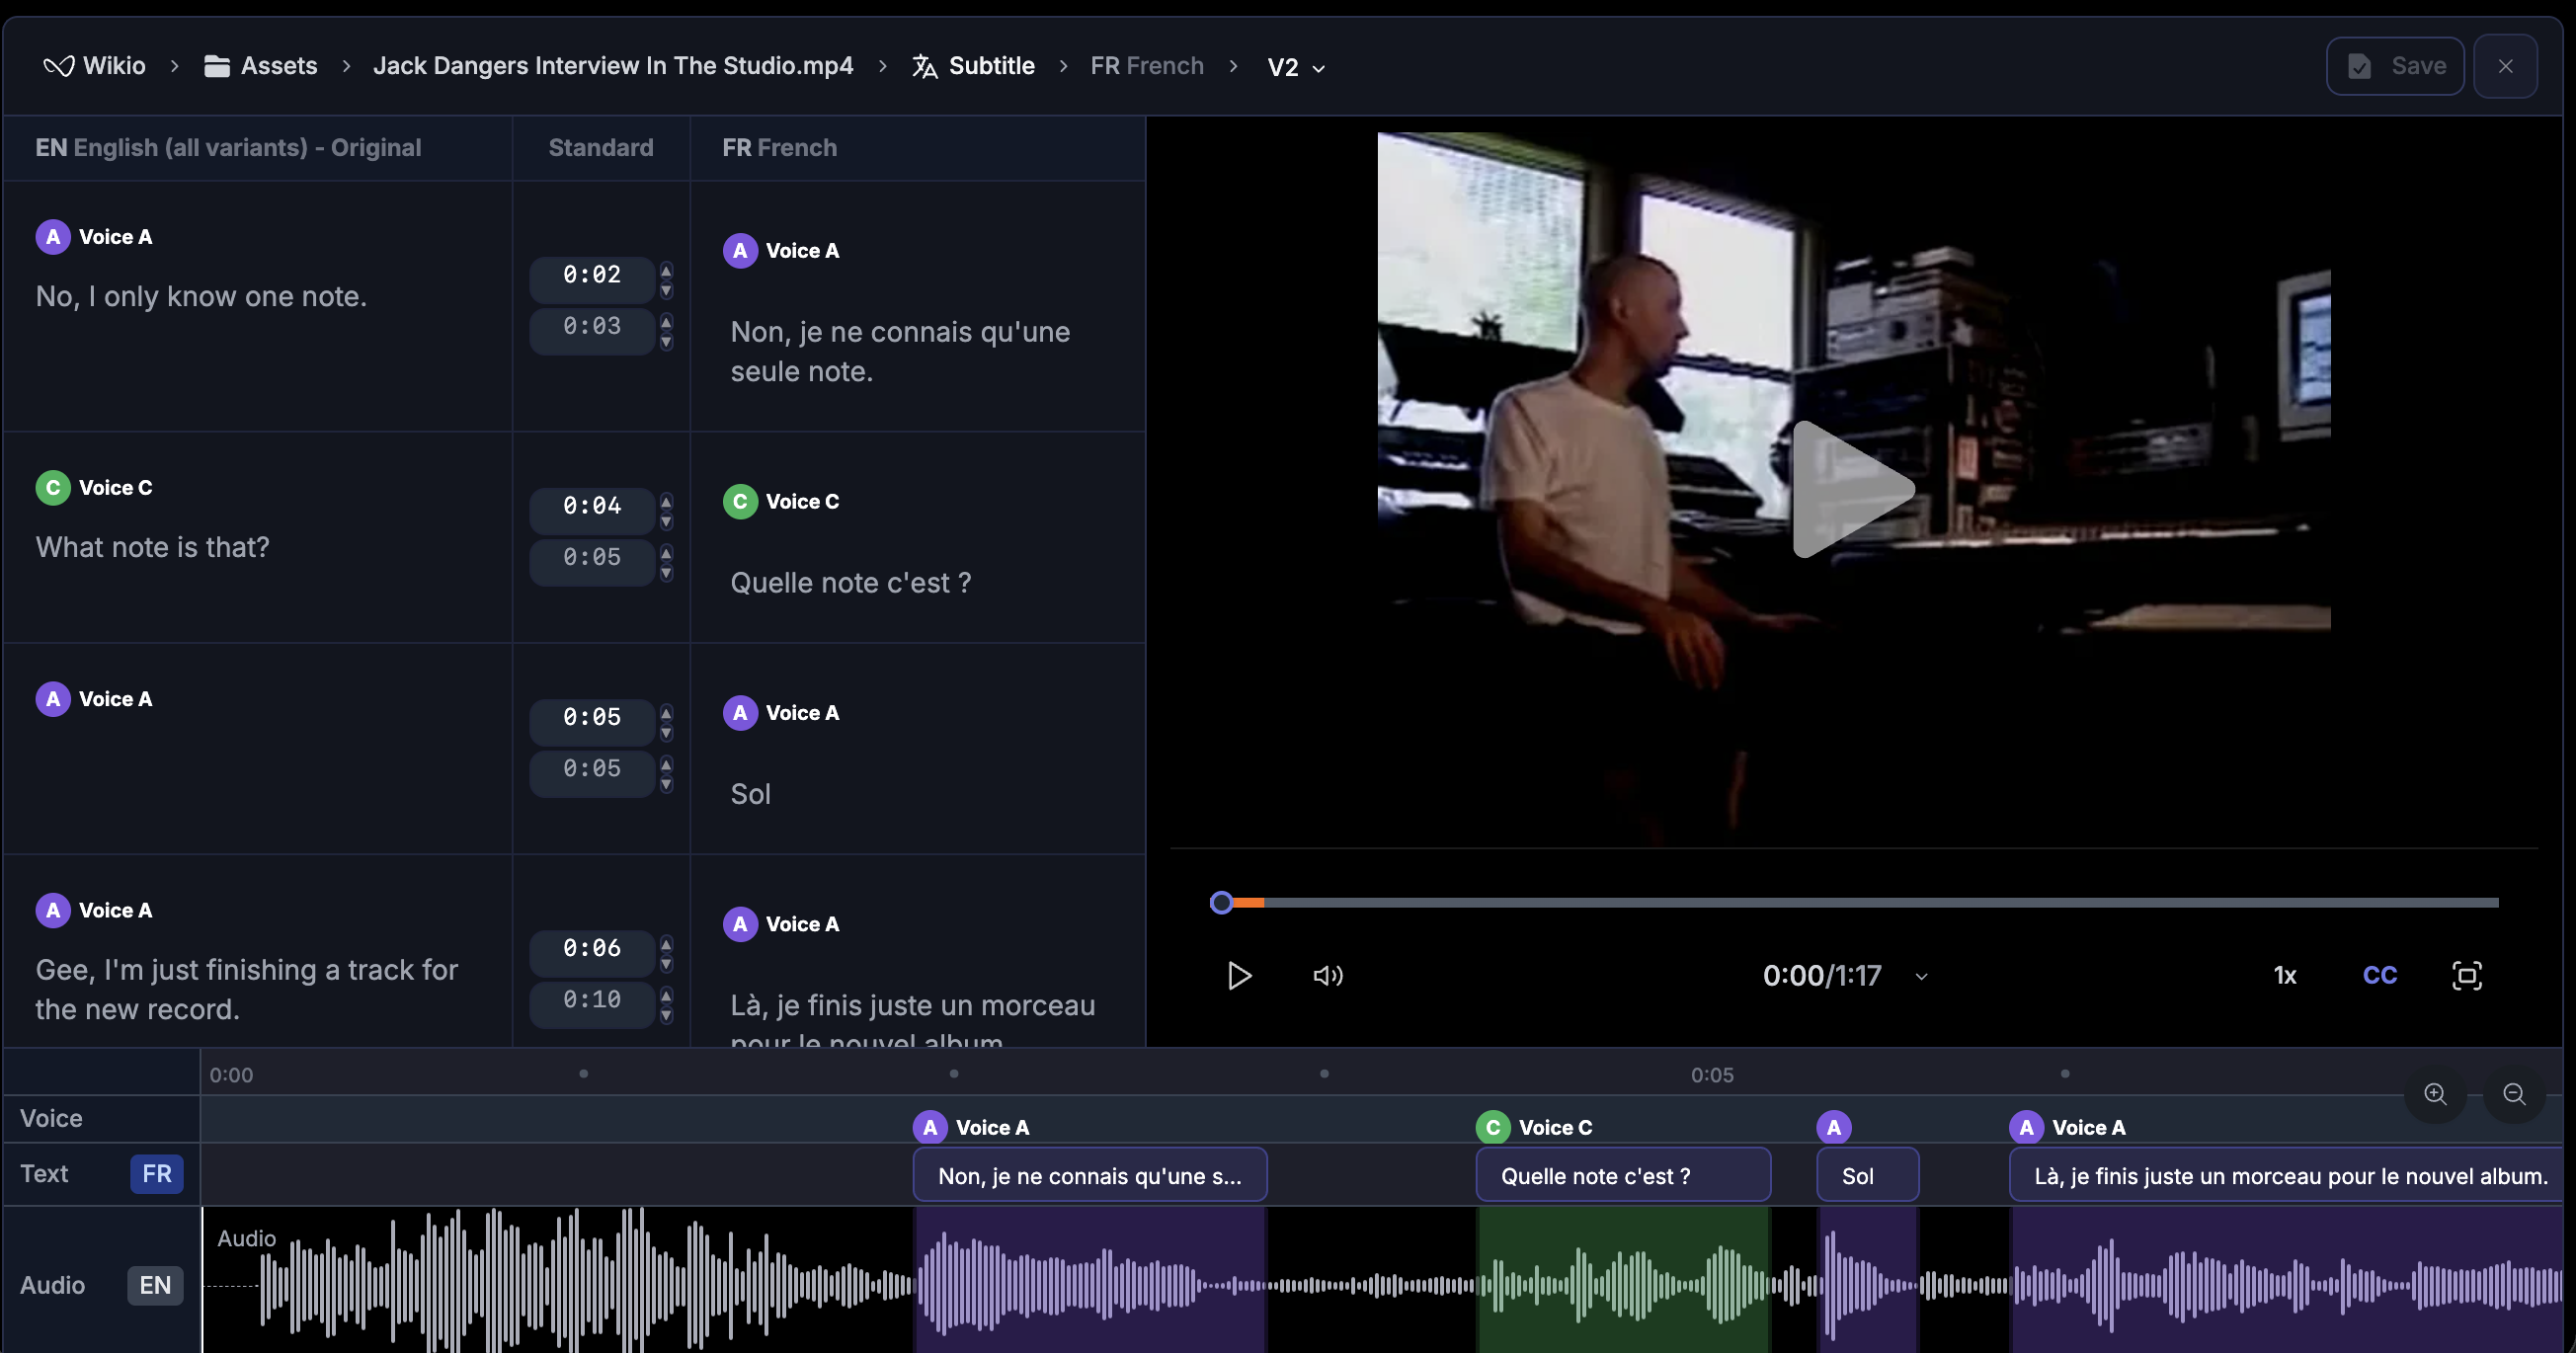
Task: Select the 'Quelle note c'est ?' timeline clip
Action: coord(1622,1176)
